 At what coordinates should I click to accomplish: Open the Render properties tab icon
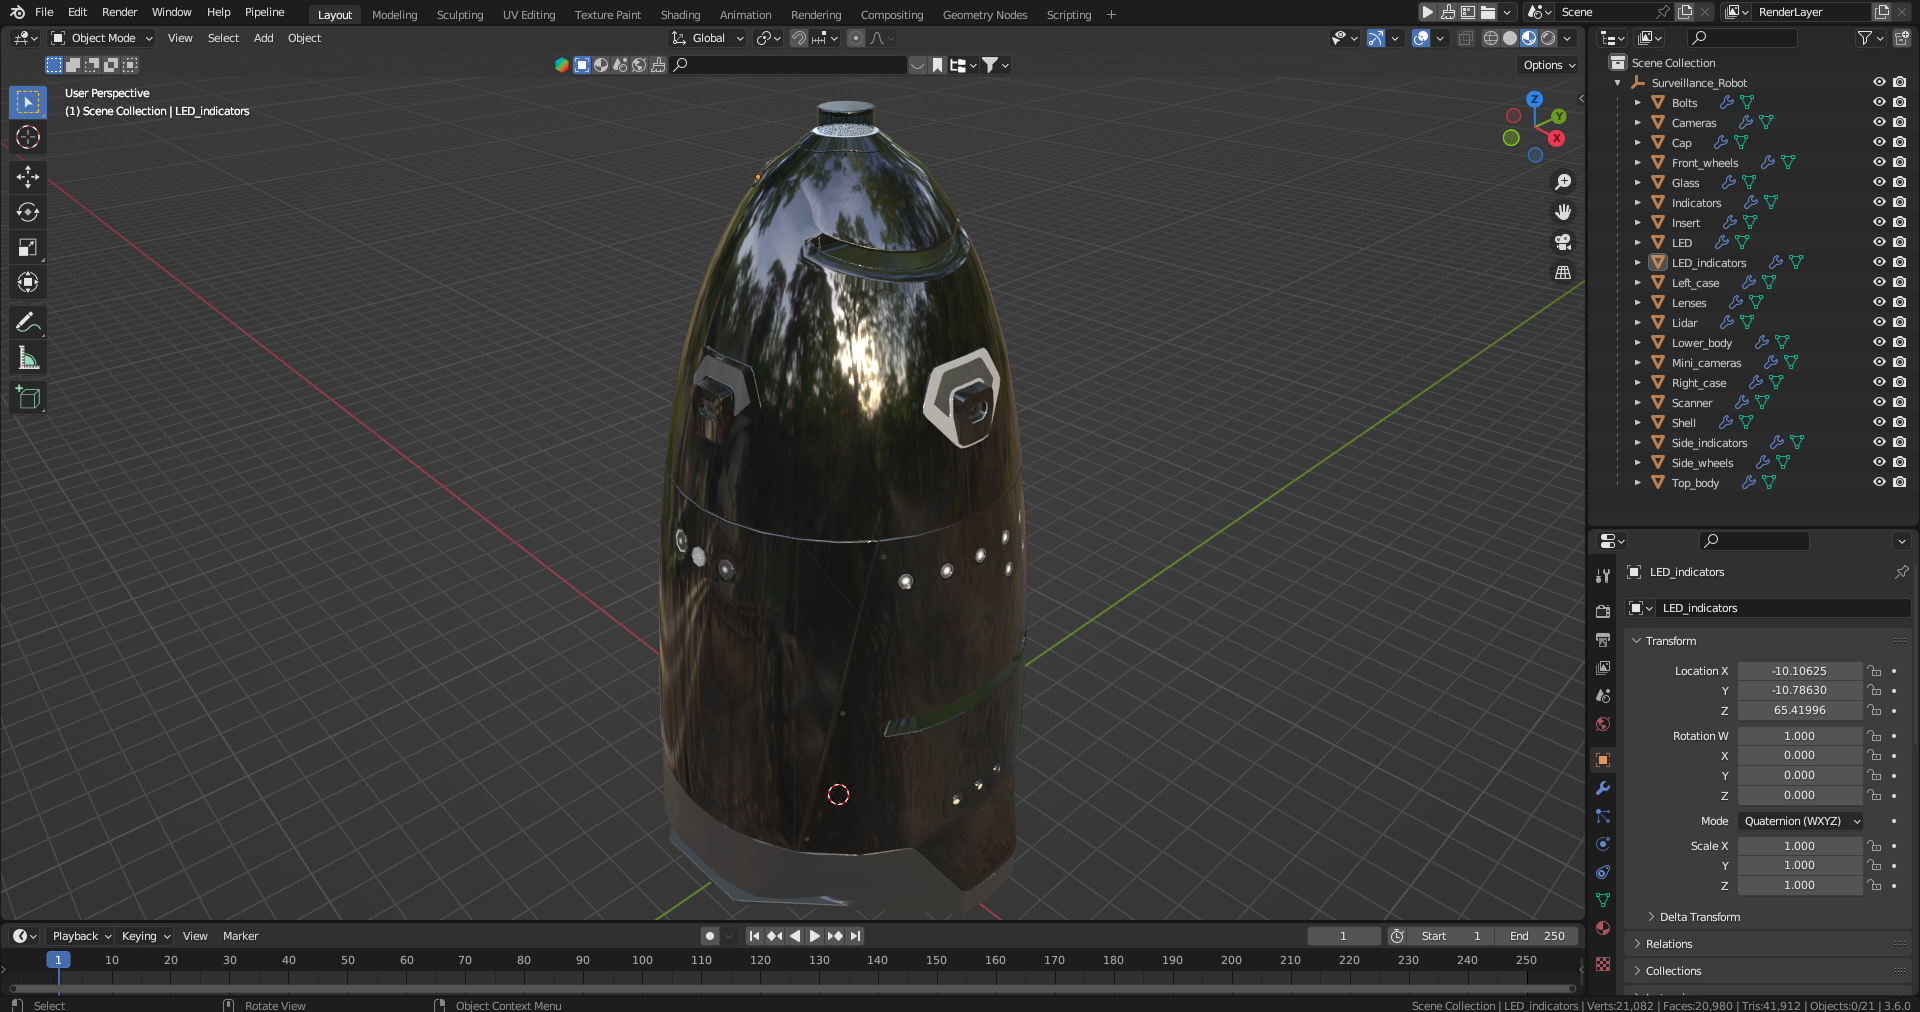[1603, 611]
